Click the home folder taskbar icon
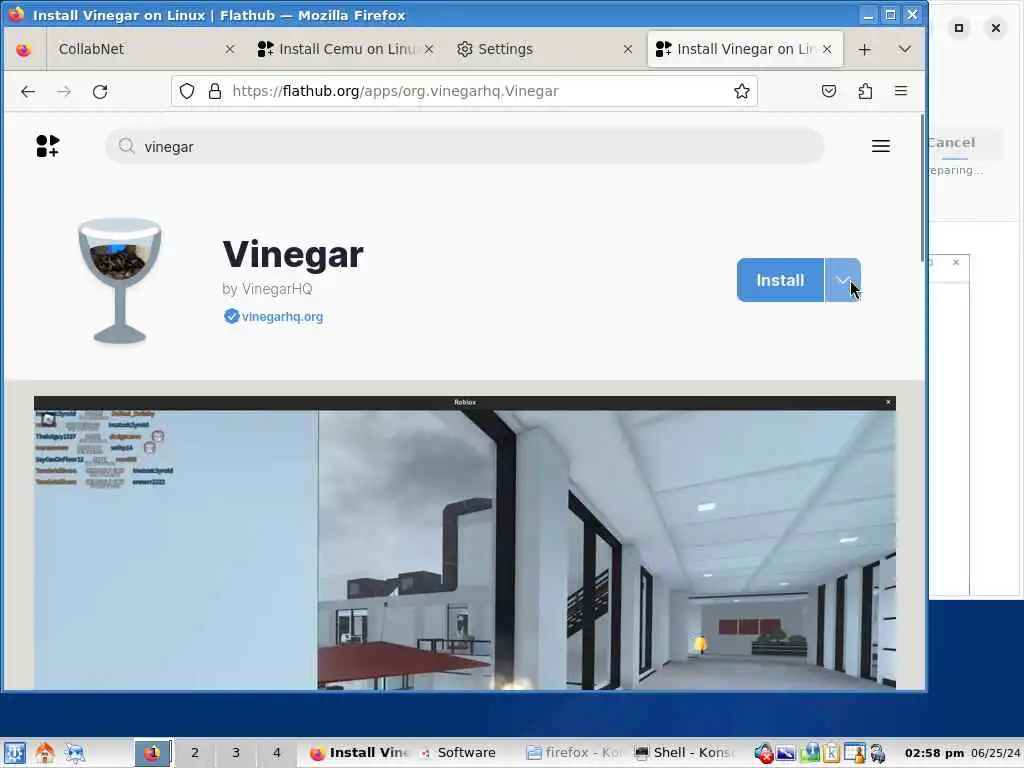This screenshot has height=768, width=1024. 44,753
